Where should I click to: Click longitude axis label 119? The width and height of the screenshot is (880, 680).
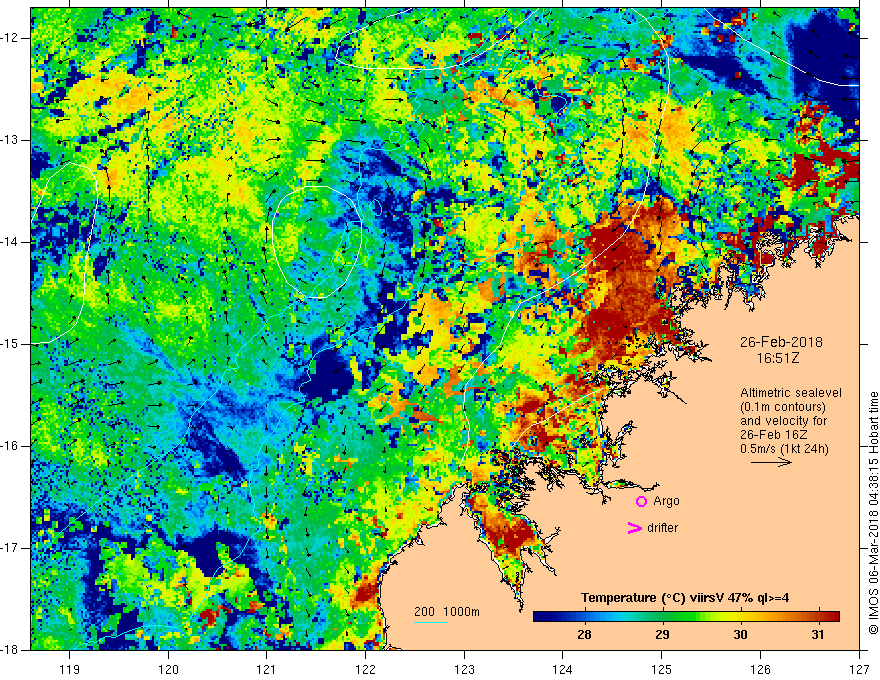point(70,669)
